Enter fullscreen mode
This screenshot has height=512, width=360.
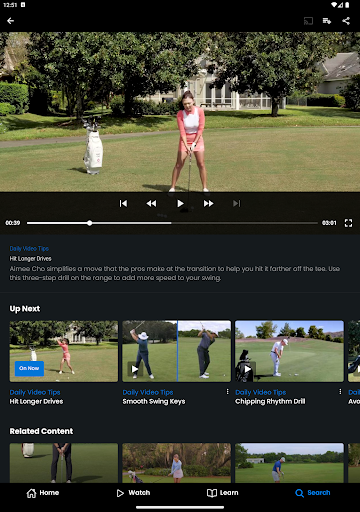348,223
